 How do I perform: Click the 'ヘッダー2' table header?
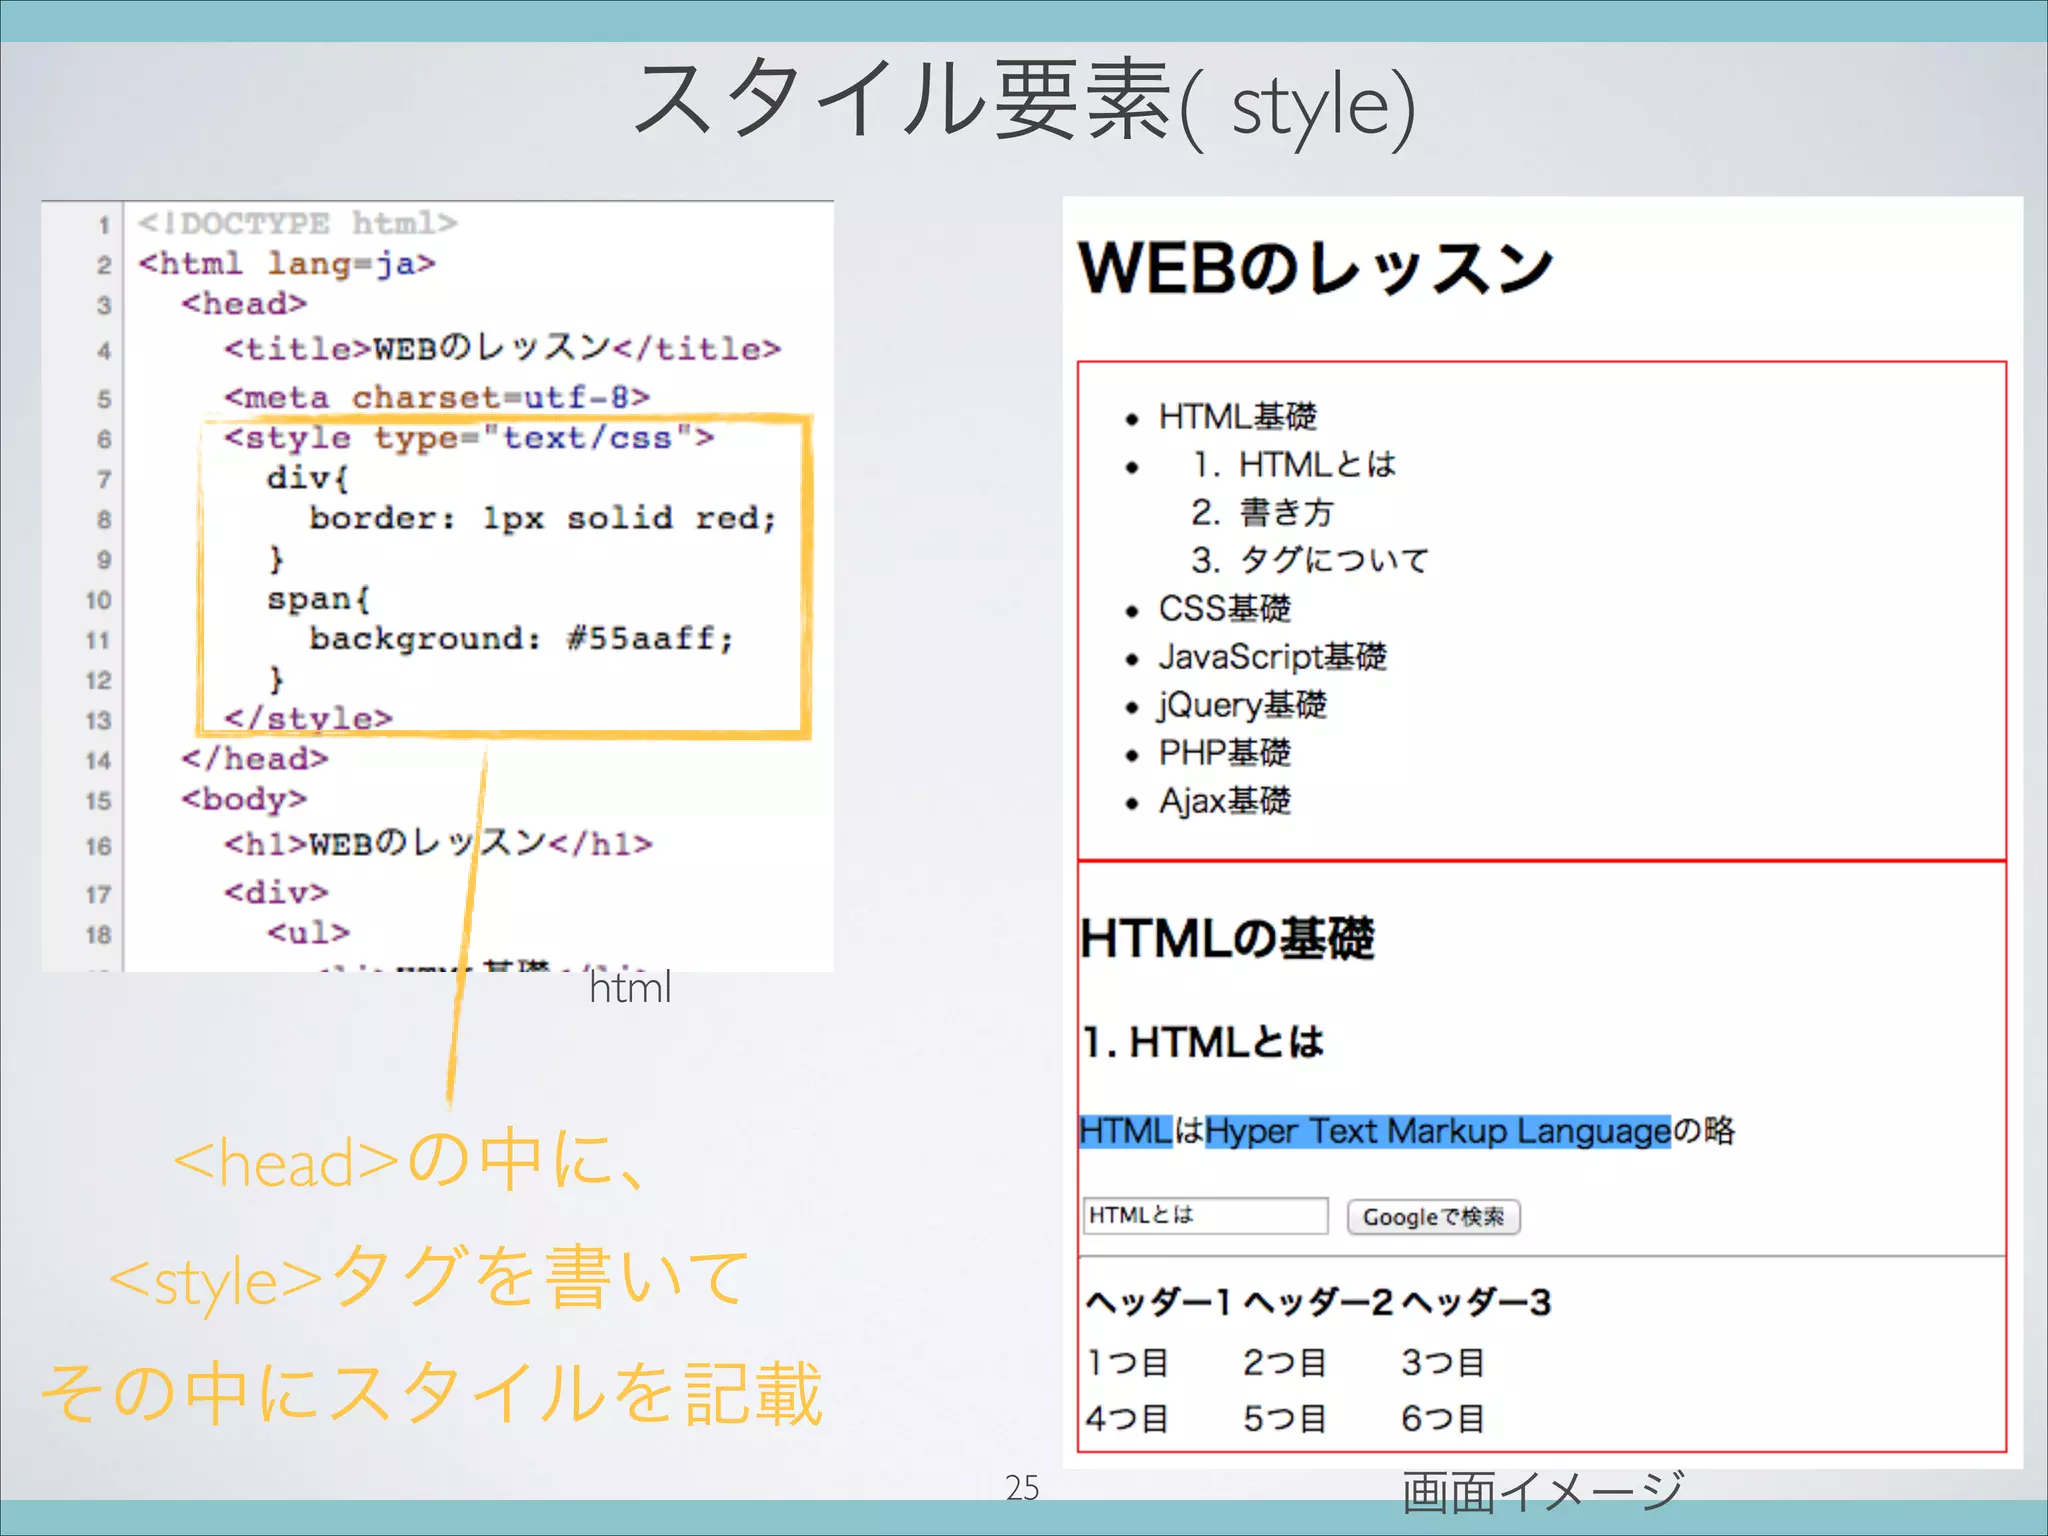click(1318, 1302)
